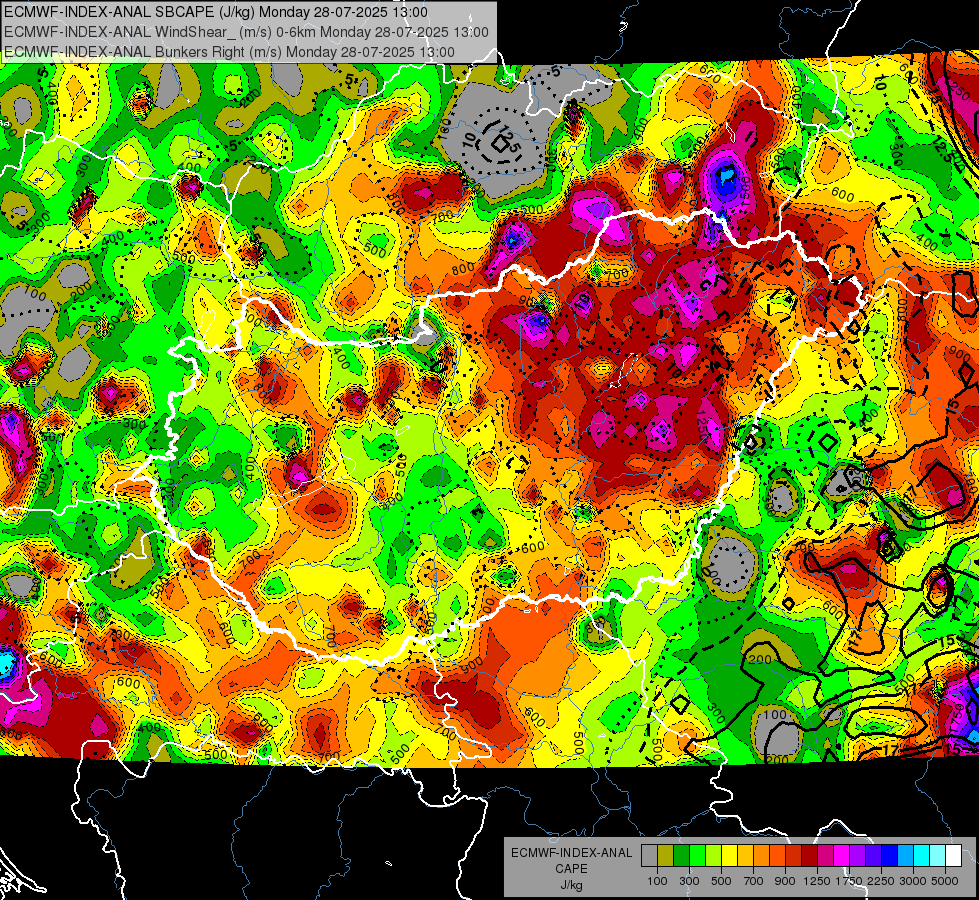The width and height of the screenshot is (979, 900).
Task: Click the legend title ECMWF-INDEX-ANAL
Action: 572,853
